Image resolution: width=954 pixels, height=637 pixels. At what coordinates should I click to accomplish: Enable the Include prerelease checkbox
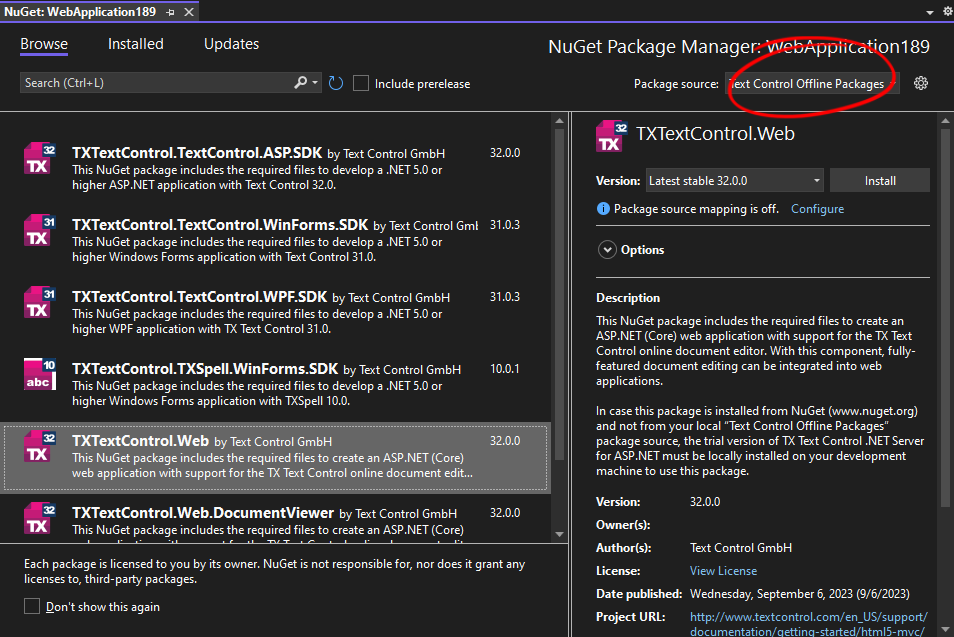point(361,83)
